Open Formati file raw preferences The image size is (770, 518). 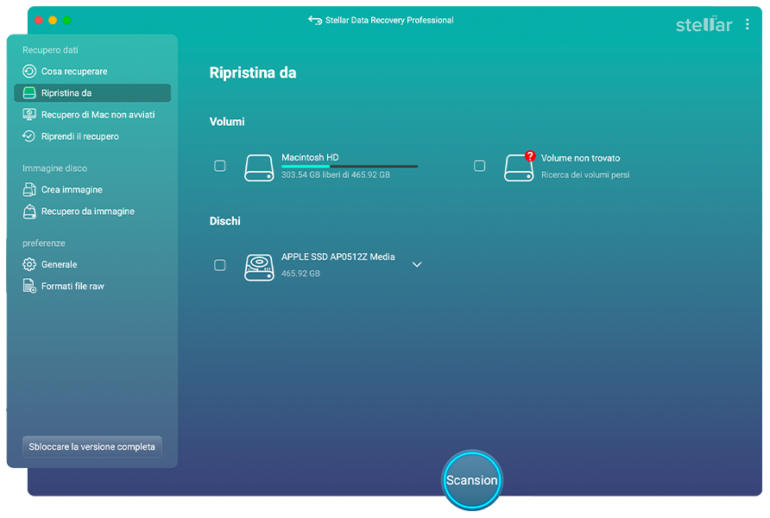[92, 286]
